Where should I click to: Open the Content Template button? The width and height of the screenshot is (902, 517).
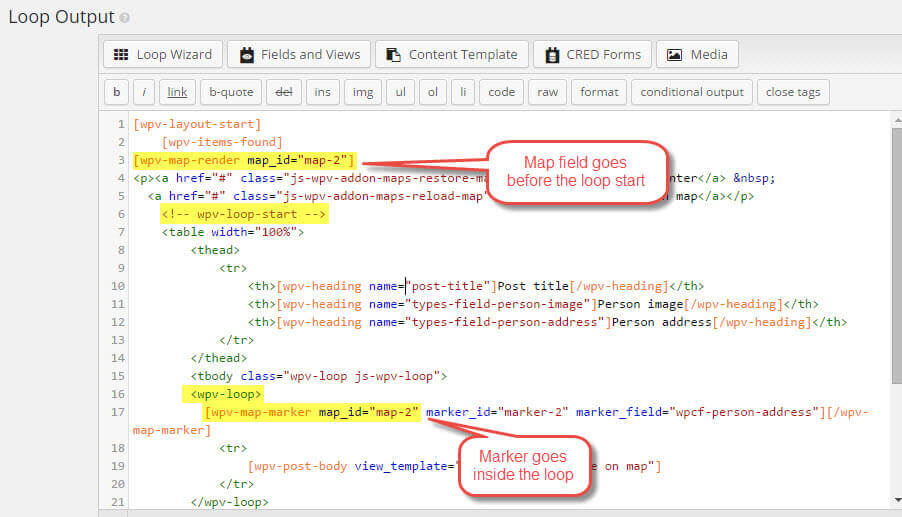[452, 55]
